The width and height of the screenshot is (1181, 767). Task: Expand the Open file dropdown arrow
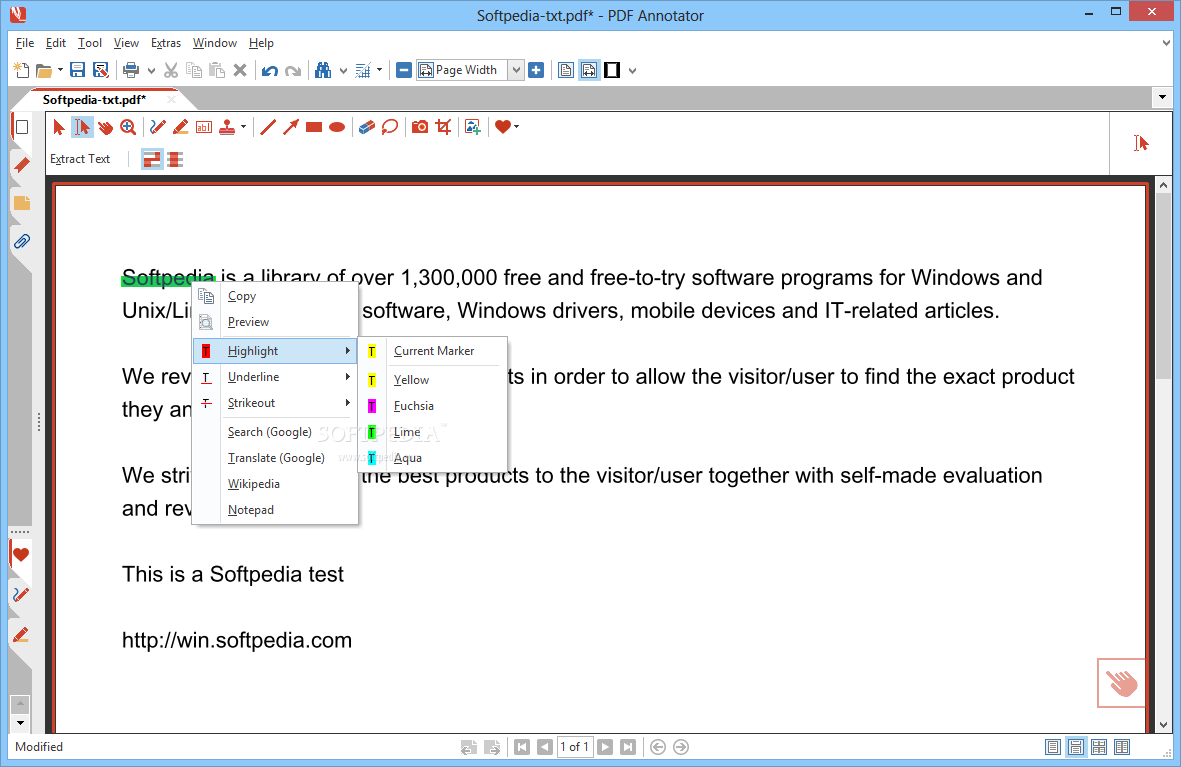click(x=60, y=70)
